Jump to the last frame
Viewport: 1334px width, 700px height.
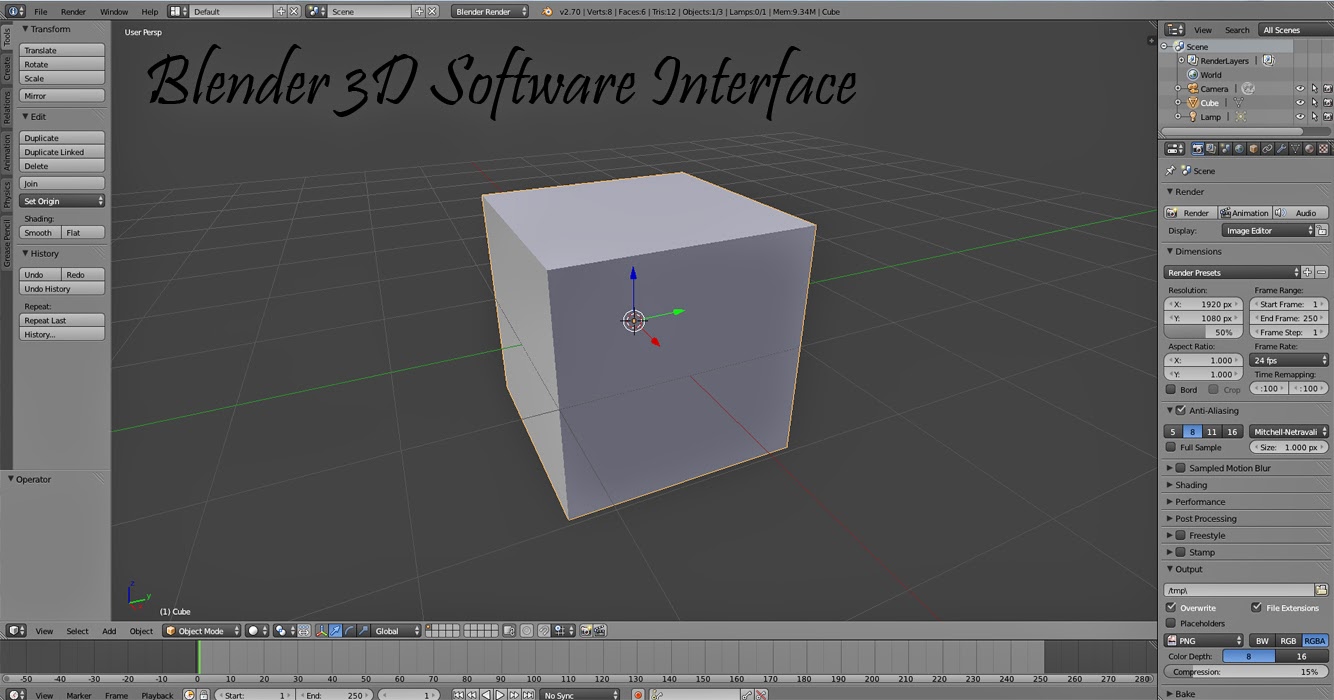pyautogui.click(x=528, y=695)
